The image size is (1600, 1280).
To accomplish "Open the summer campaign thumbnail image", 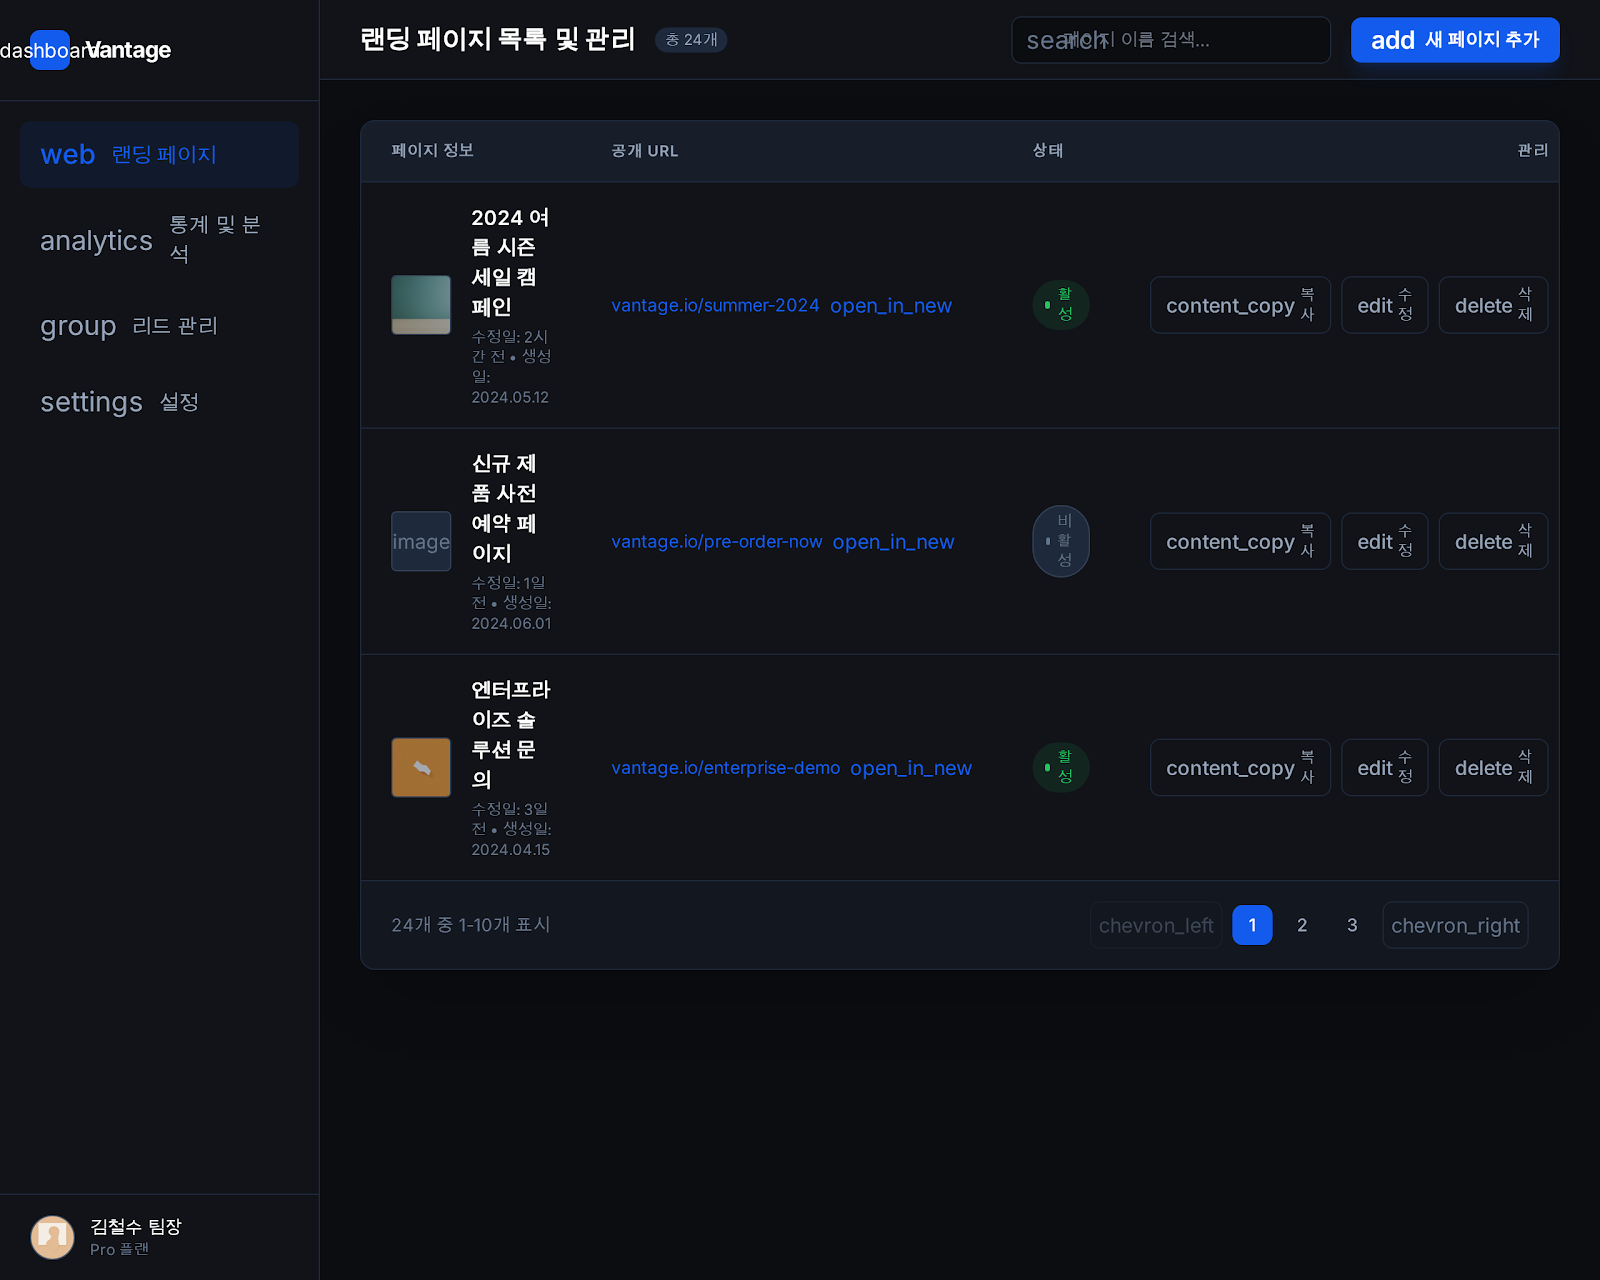I will (421, 305).
